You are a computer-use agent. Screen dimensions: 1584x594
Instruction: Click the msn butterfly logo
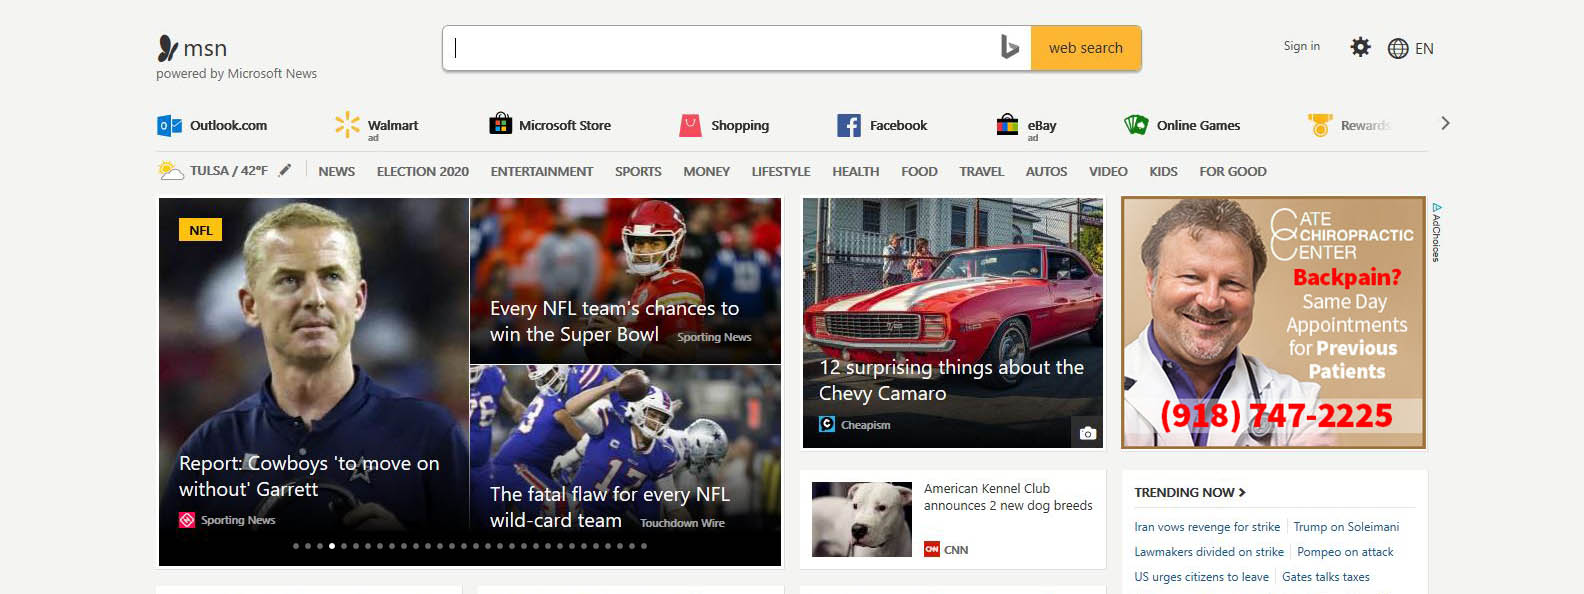tap(168, 48)
